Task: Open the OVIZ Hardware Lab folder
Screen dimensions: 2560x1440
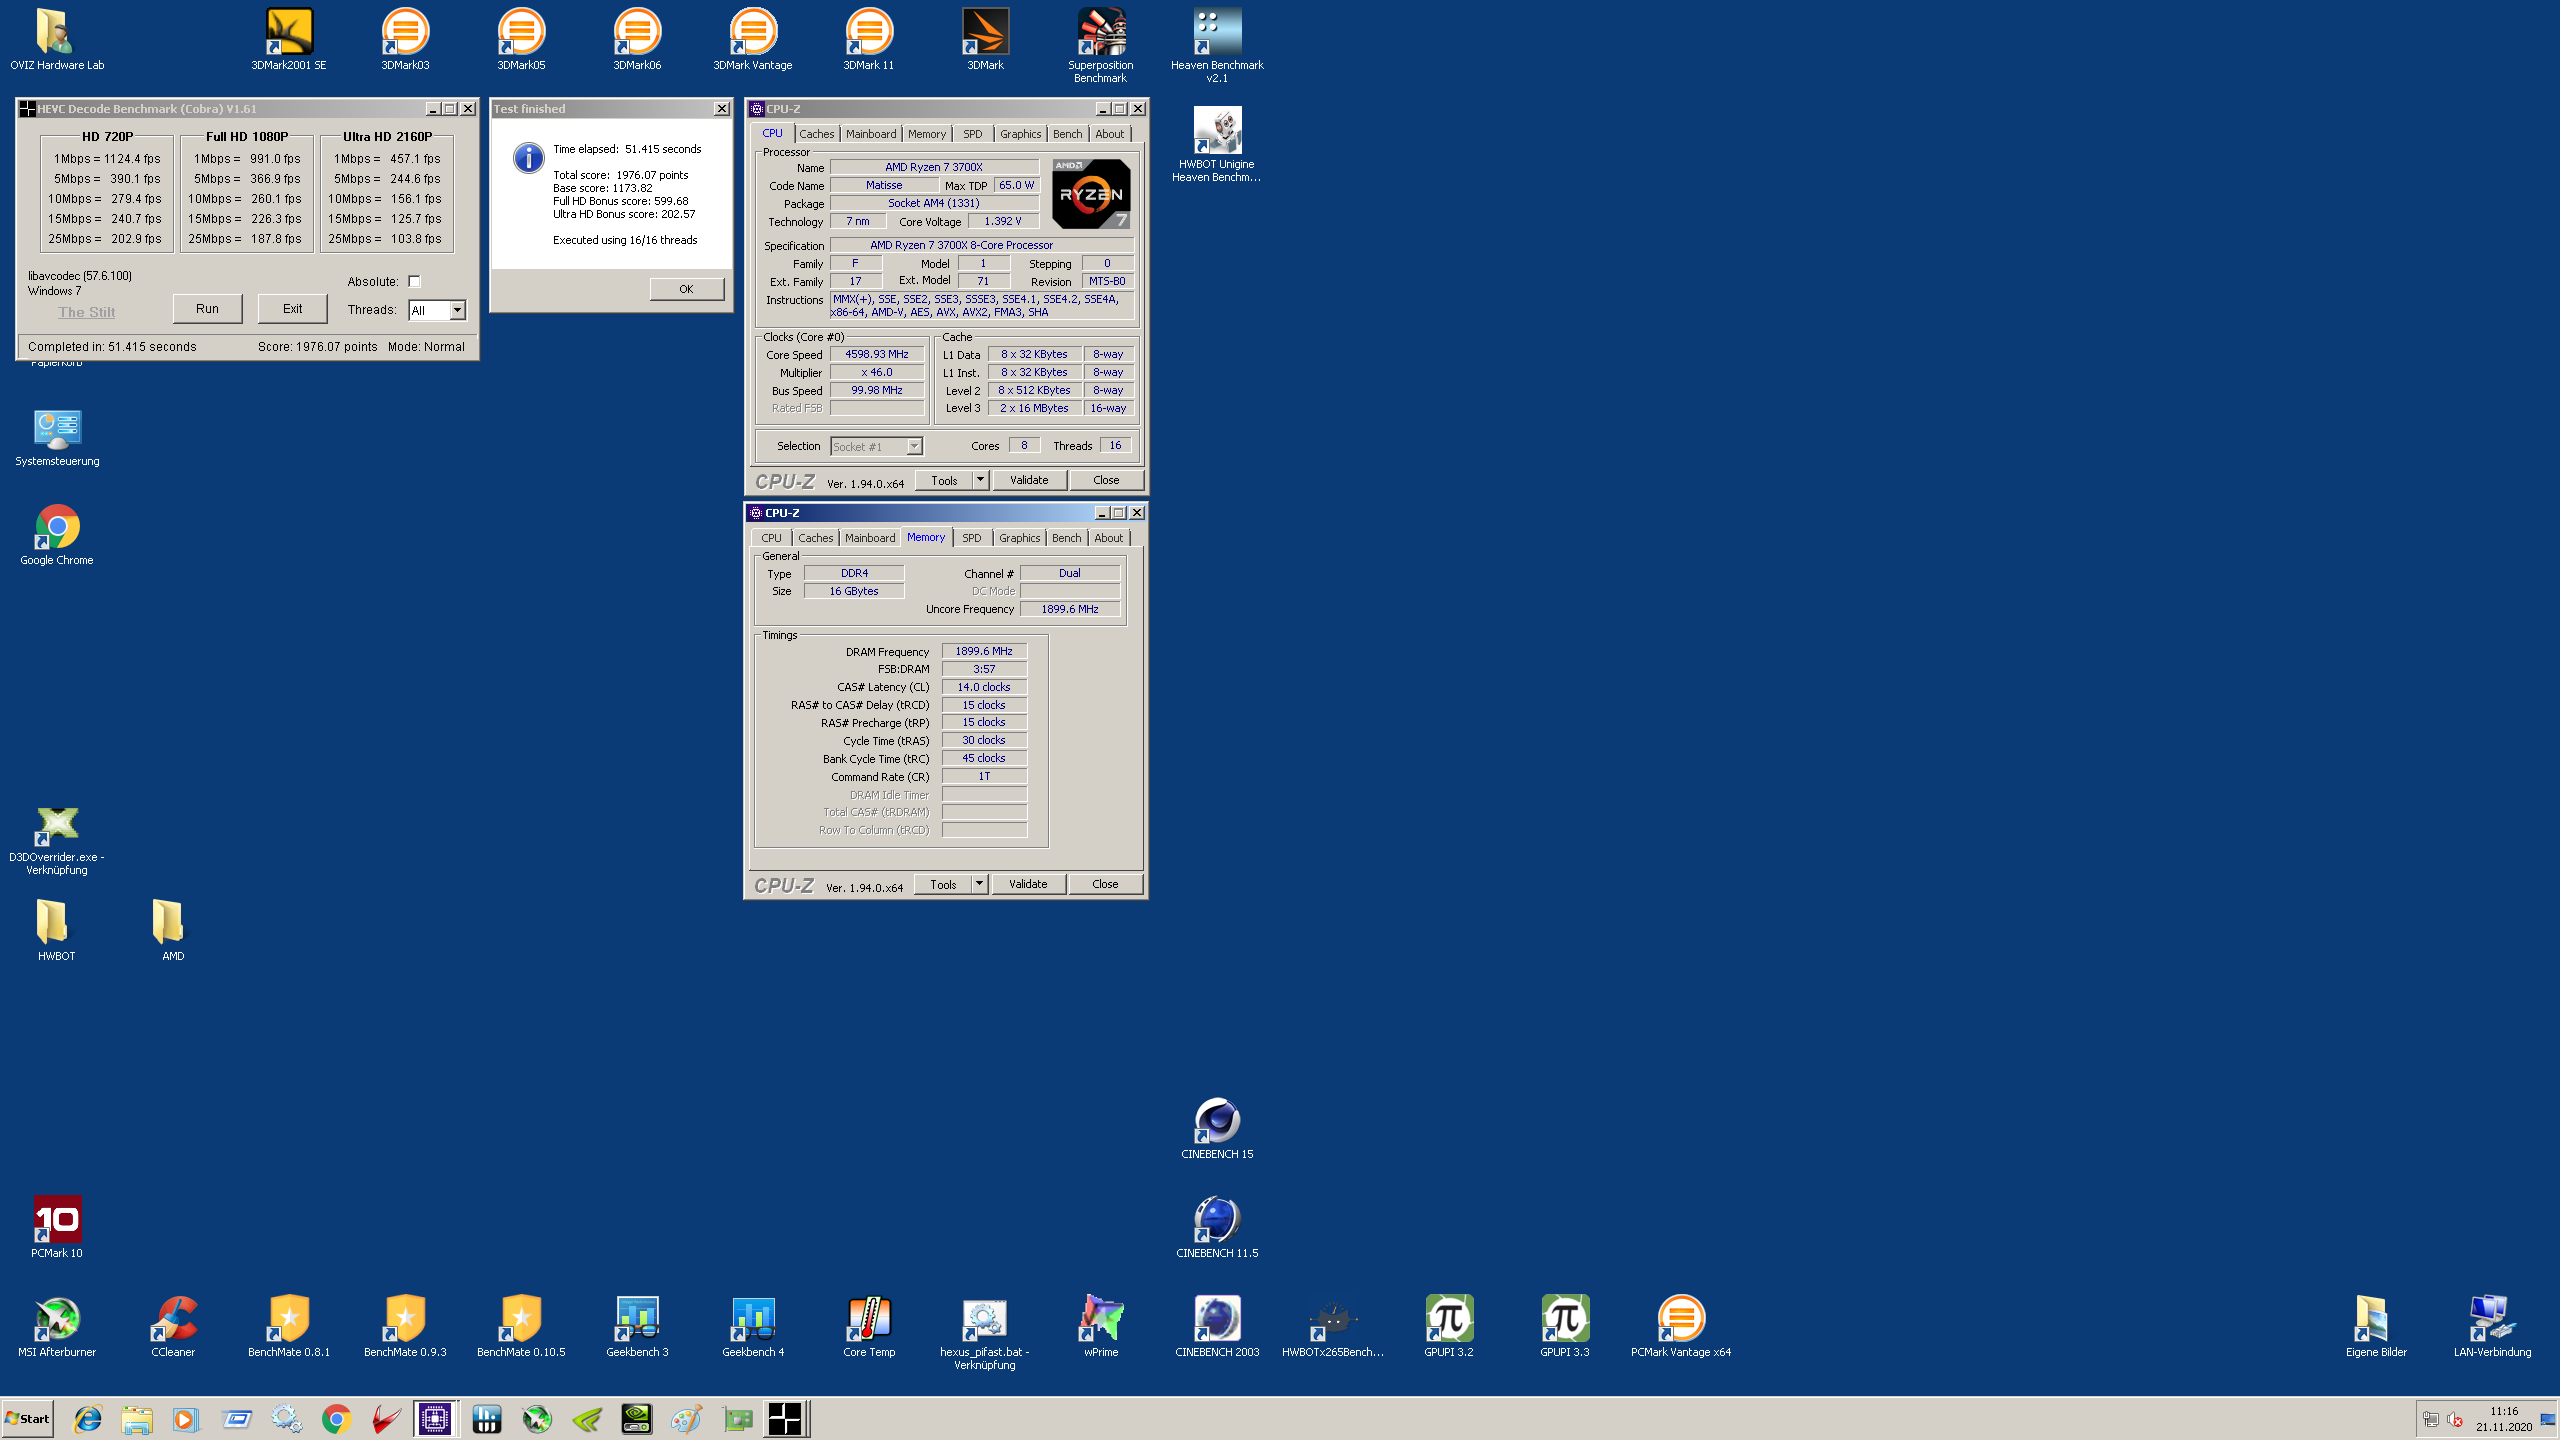Action: pos(57,40)
